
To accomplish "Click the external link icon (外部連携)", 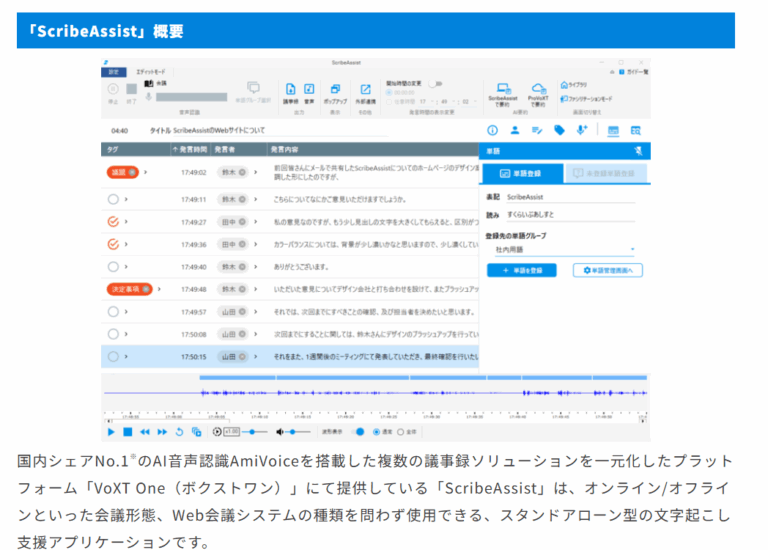I will [x=365, y=89].
